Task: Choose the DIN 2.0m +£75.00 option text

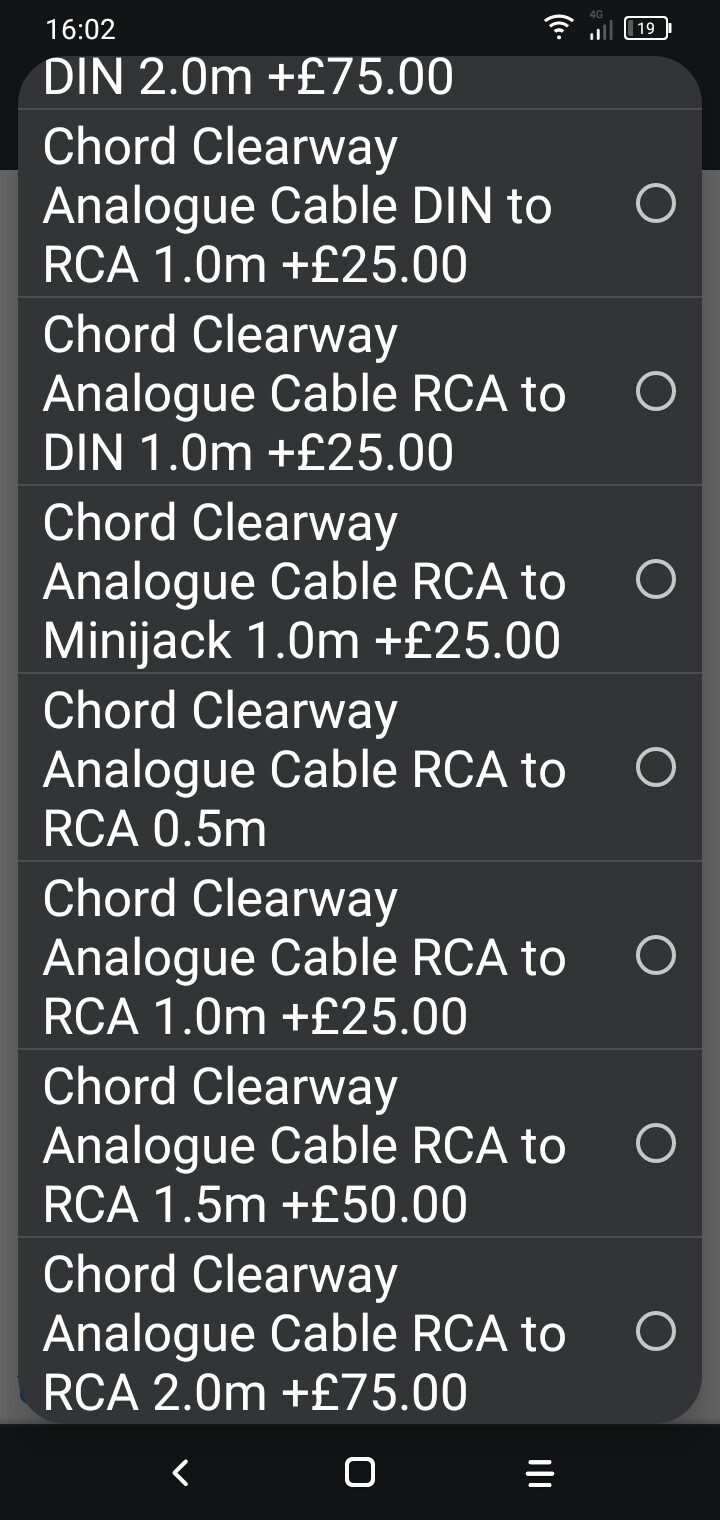Action: [248, 80]
